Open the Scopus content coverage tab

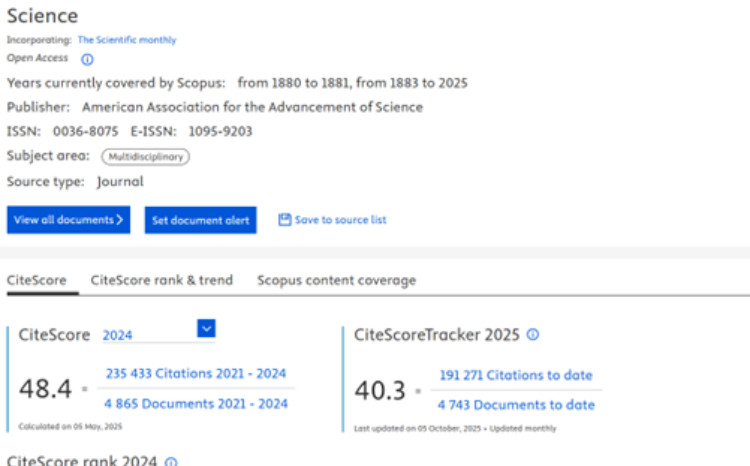pos(336,281)
